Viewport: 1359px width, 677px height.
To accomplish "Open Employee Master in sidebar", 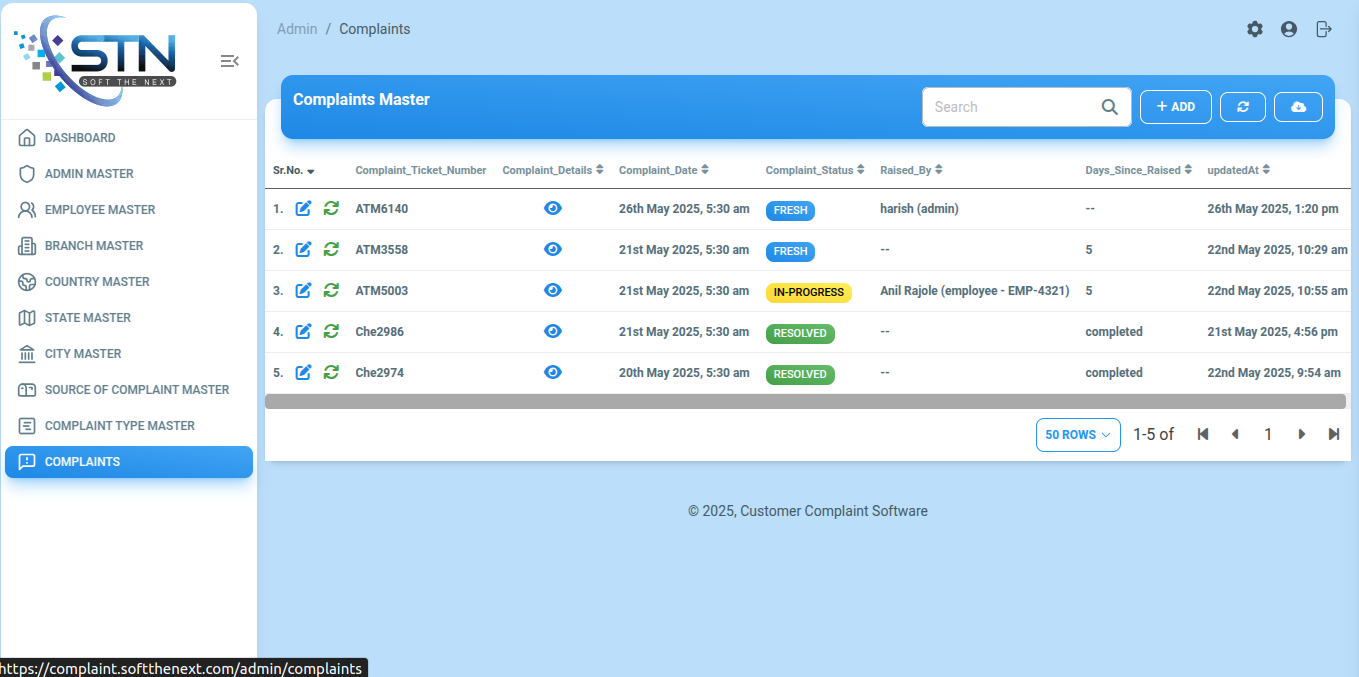I will [100, 210].
